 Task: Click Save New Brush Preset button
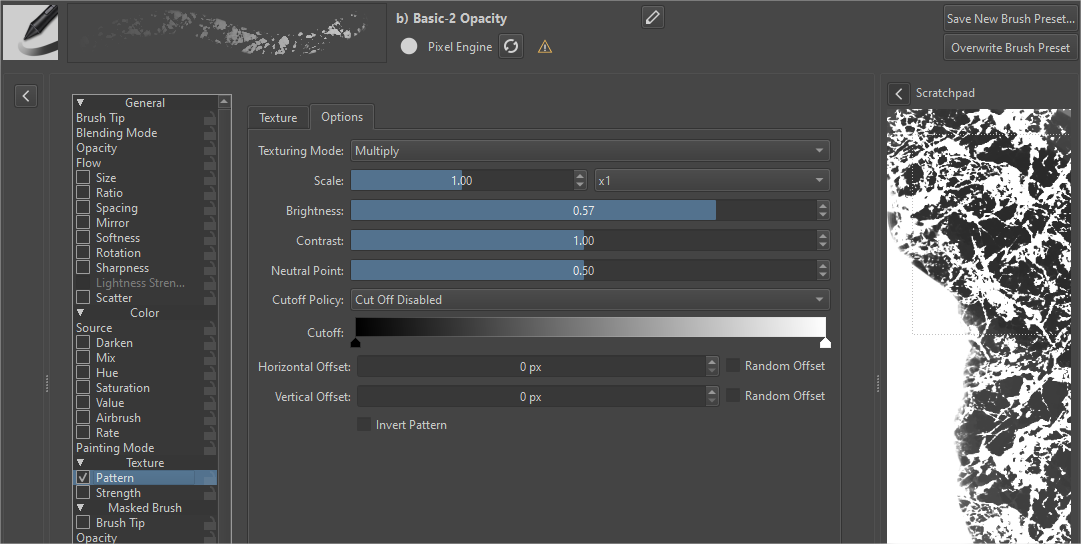tap(1010, 19)
